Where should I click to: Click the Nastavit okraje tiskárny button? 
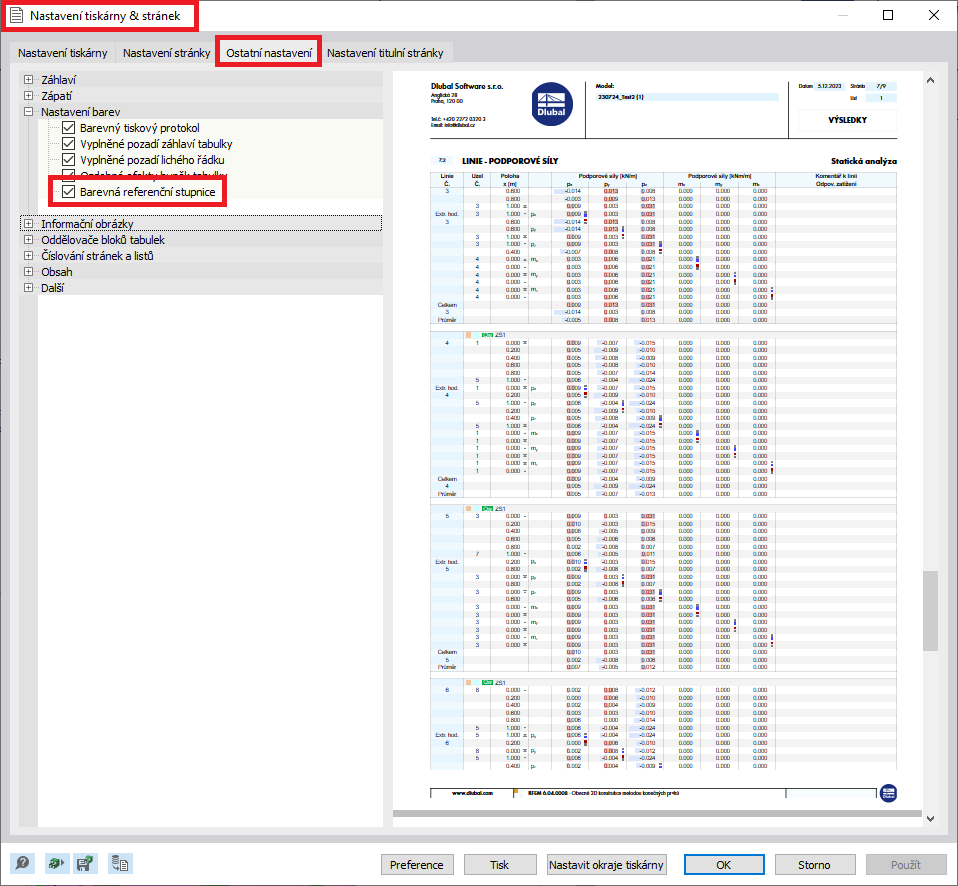pyautogui.click(x=605, y=865)
